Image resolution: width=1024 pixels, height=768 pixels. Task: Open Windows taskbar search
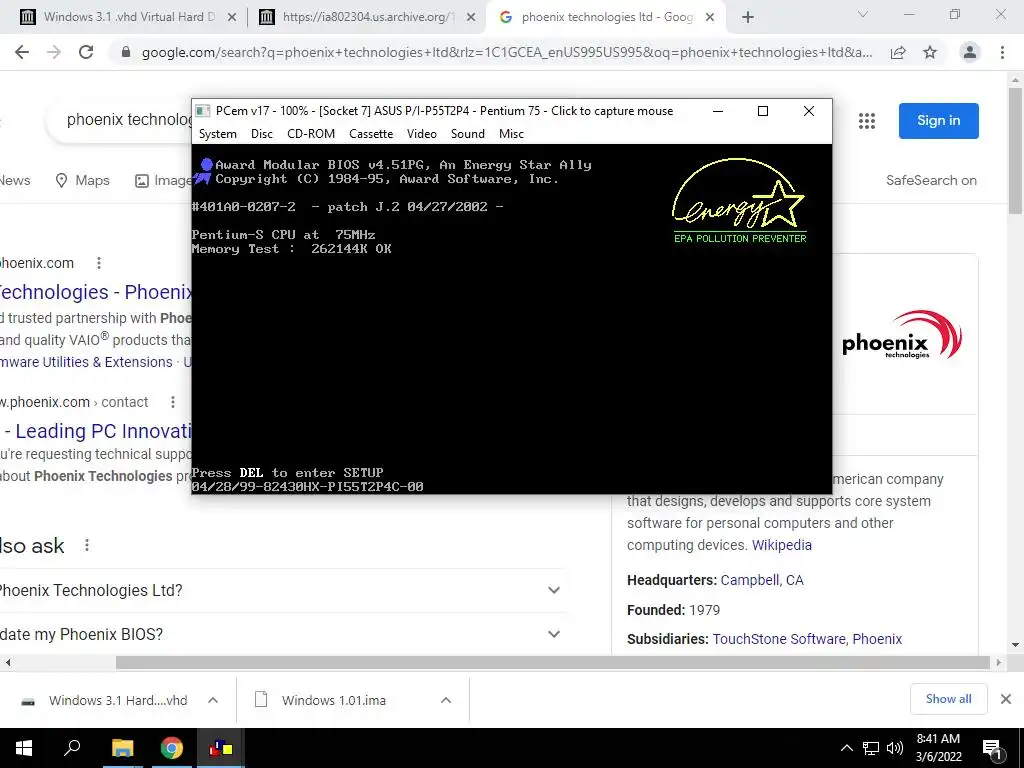pyautogui.click(x=72, y=748)
